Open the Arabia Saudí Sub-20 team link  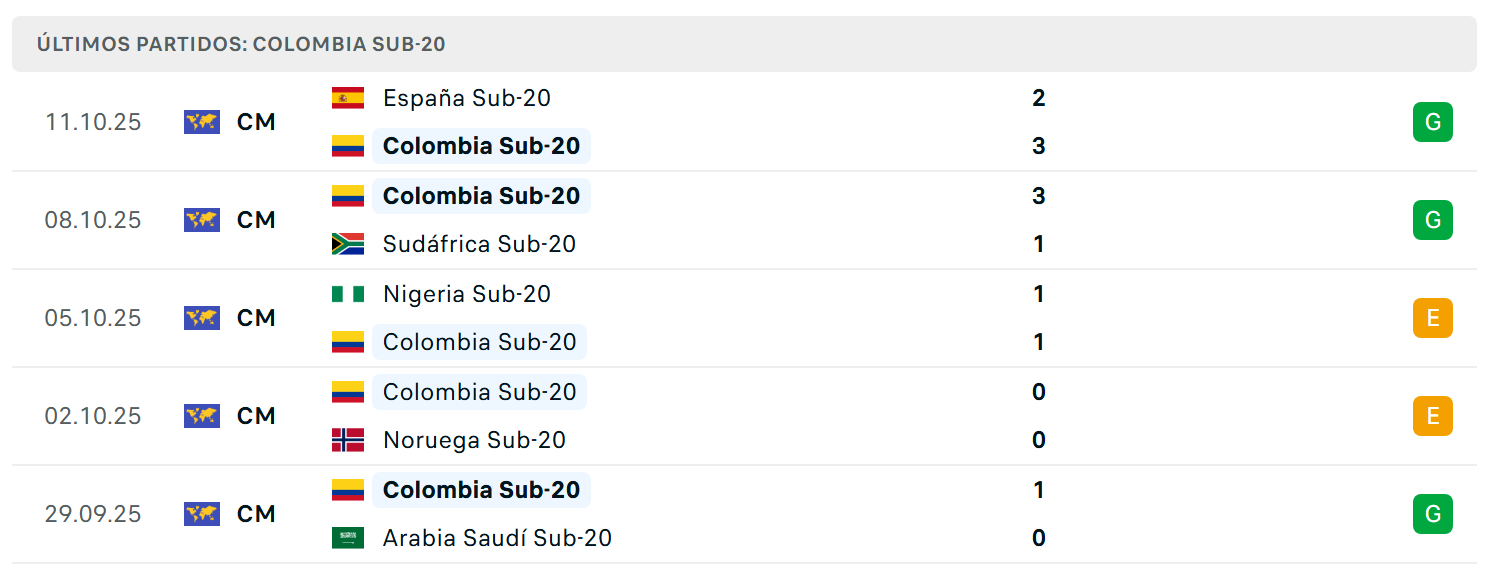(497, 538)
